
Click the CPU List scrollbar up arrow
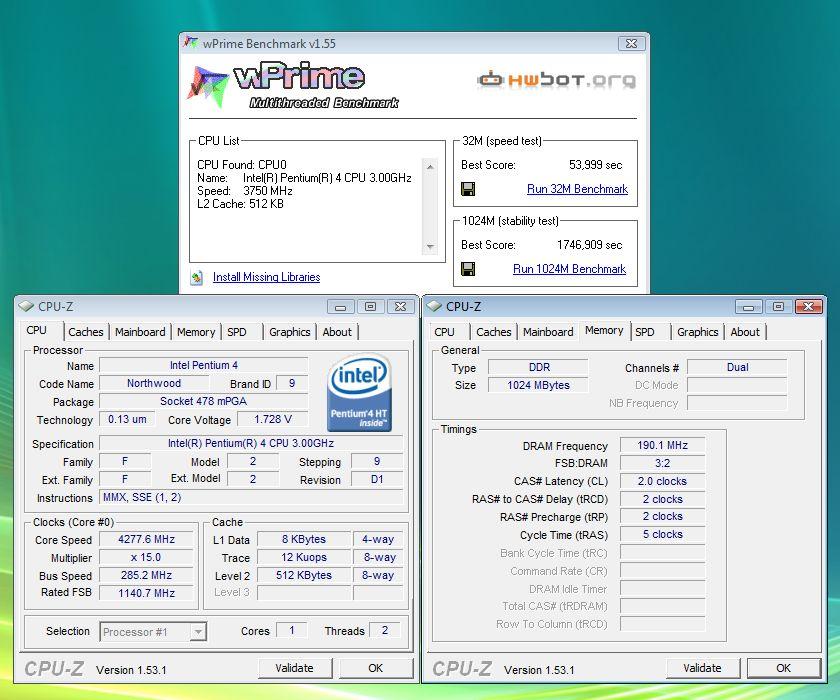430,167
